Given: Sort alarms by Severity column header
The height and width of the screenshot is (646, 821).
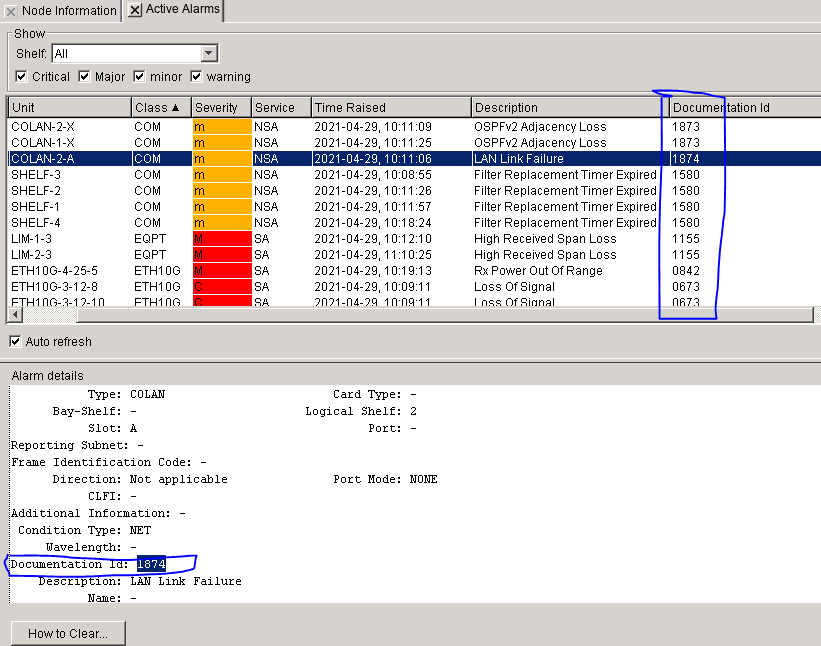Looking at the screenshot, I should [221, 107].
